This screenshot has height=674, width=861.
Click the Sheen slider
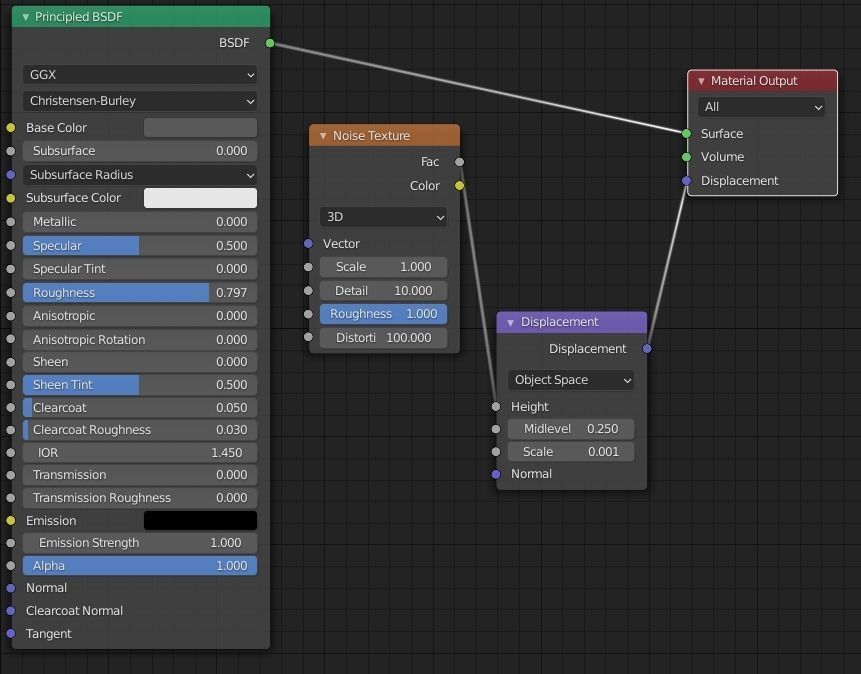[x=140, y=362]
